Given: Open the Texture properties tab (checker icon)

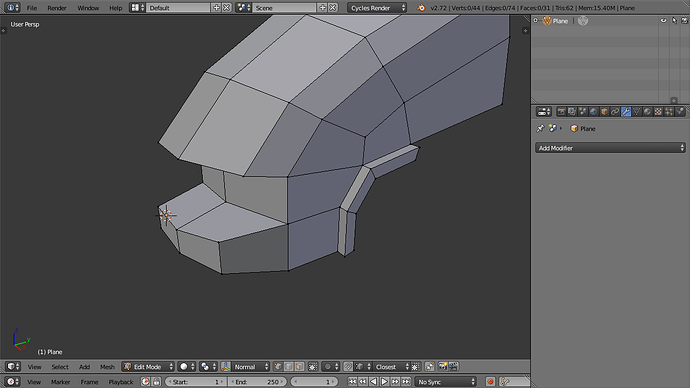Looking at the screenshot, I should pyautogui.click(x=658, y=112).
